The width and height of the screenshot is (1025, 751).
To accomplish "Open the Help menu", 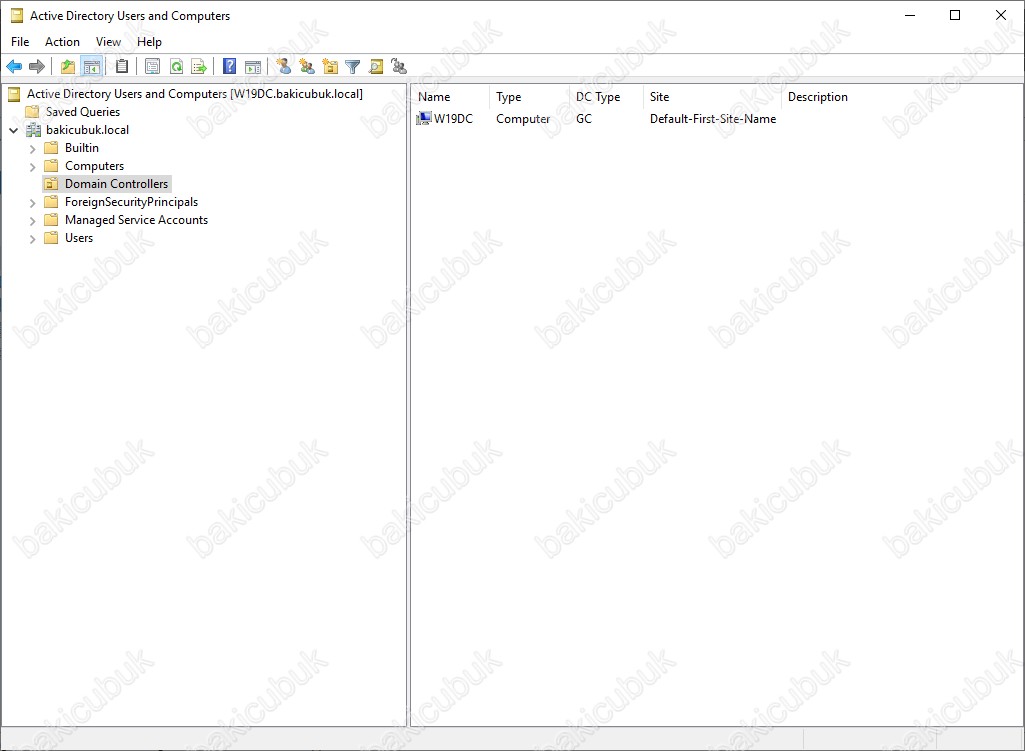I will tap(149, 42).
